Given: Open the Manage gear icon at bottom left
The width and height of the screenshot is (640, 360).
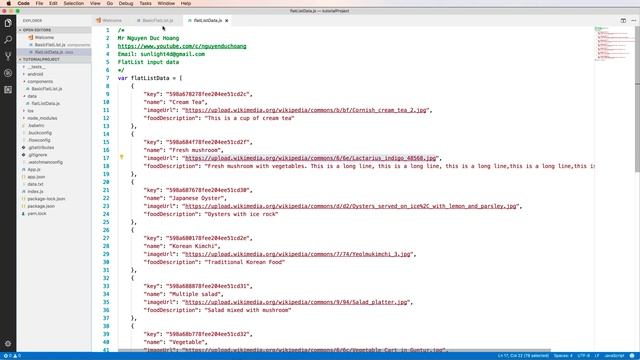Looking at the screenshot, I should tap(8, 344).
